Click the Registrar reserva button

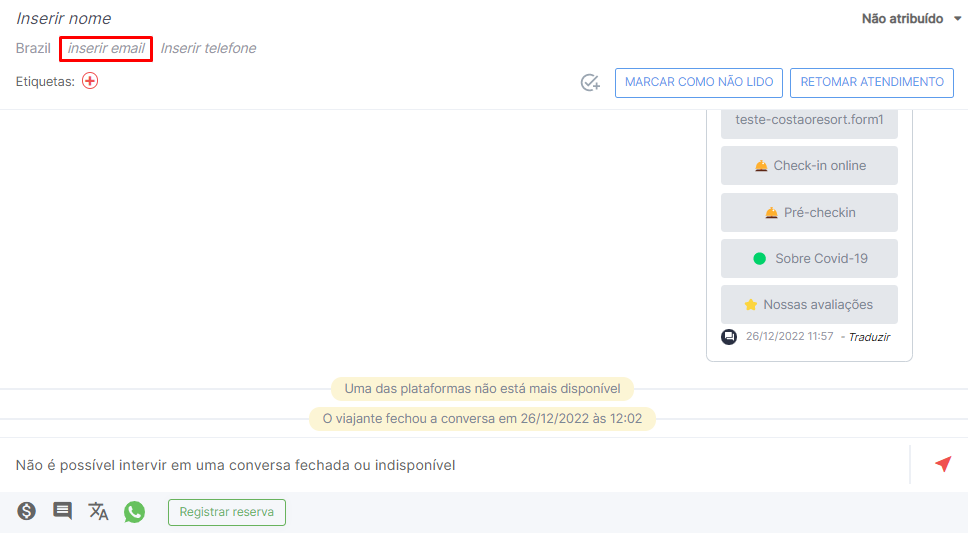coord(227,512)
